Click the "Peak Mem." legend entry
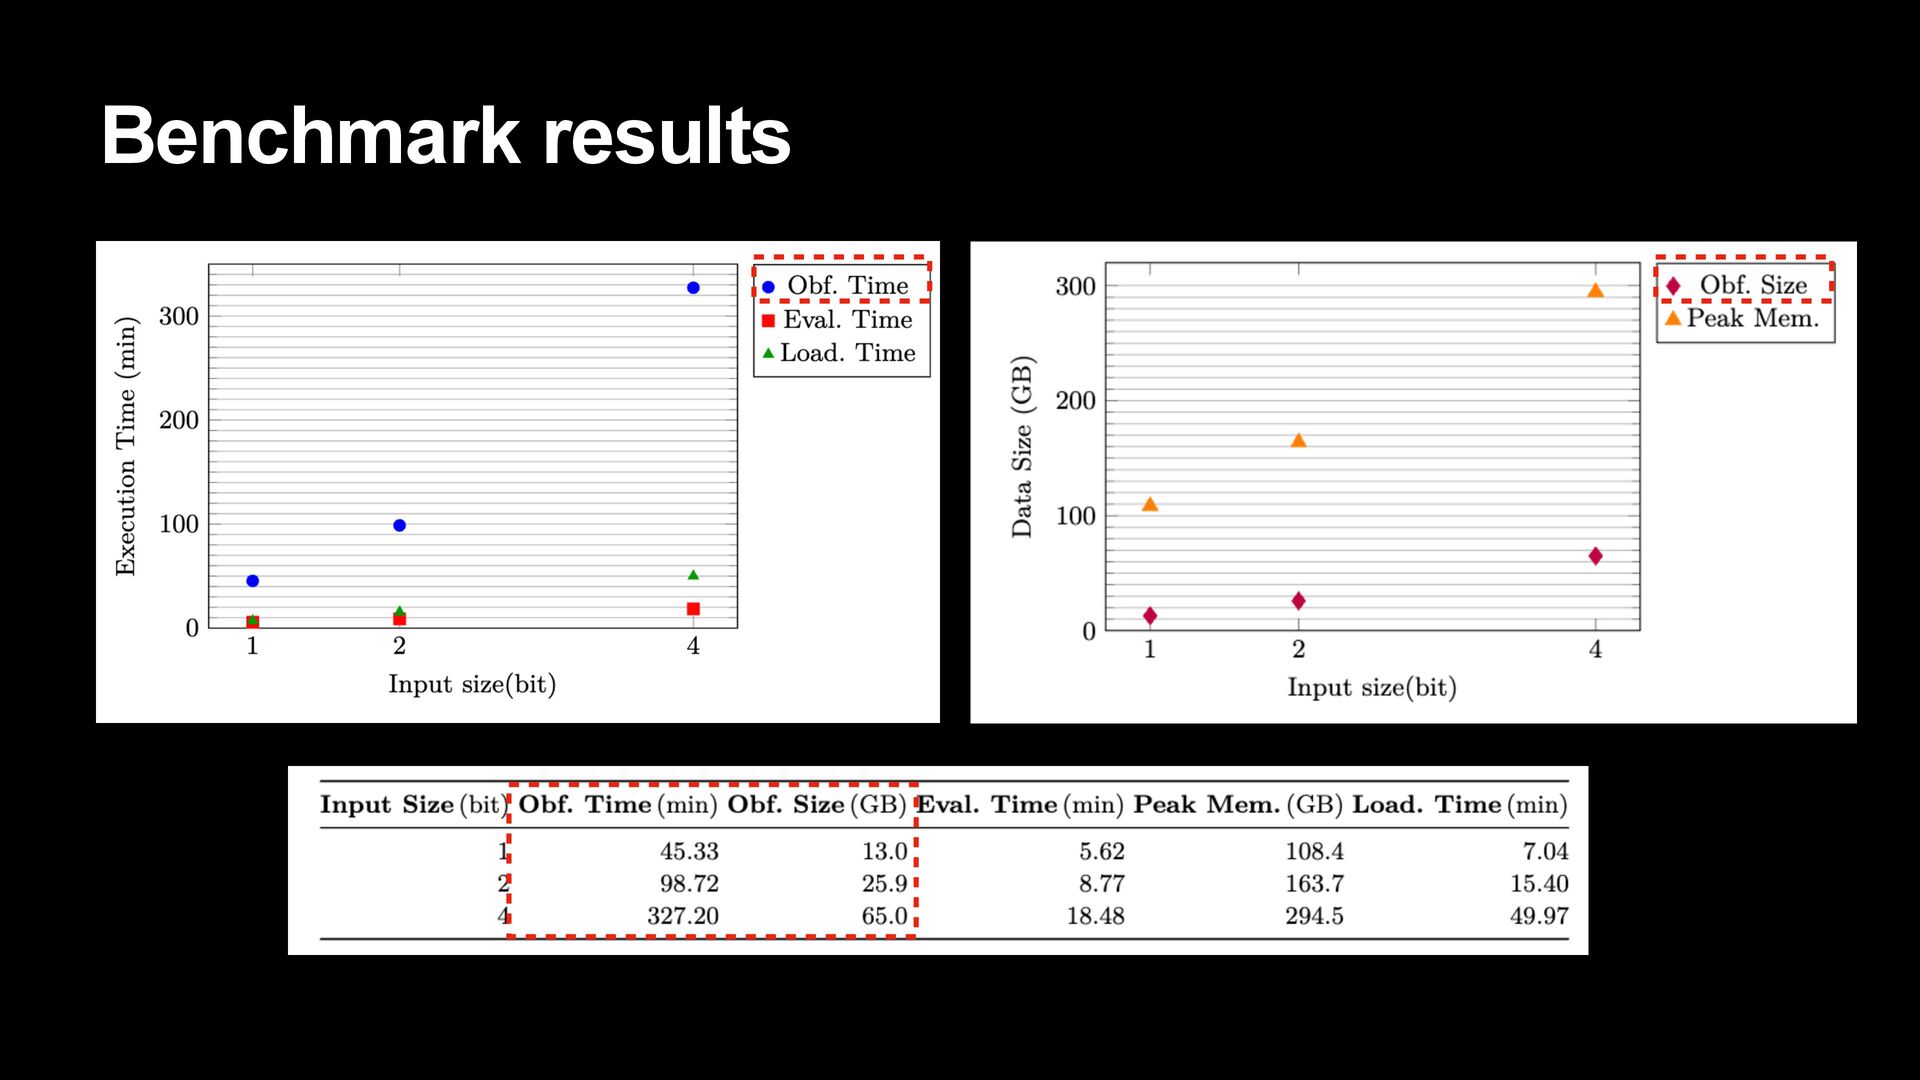 [x=1741, y=318]
